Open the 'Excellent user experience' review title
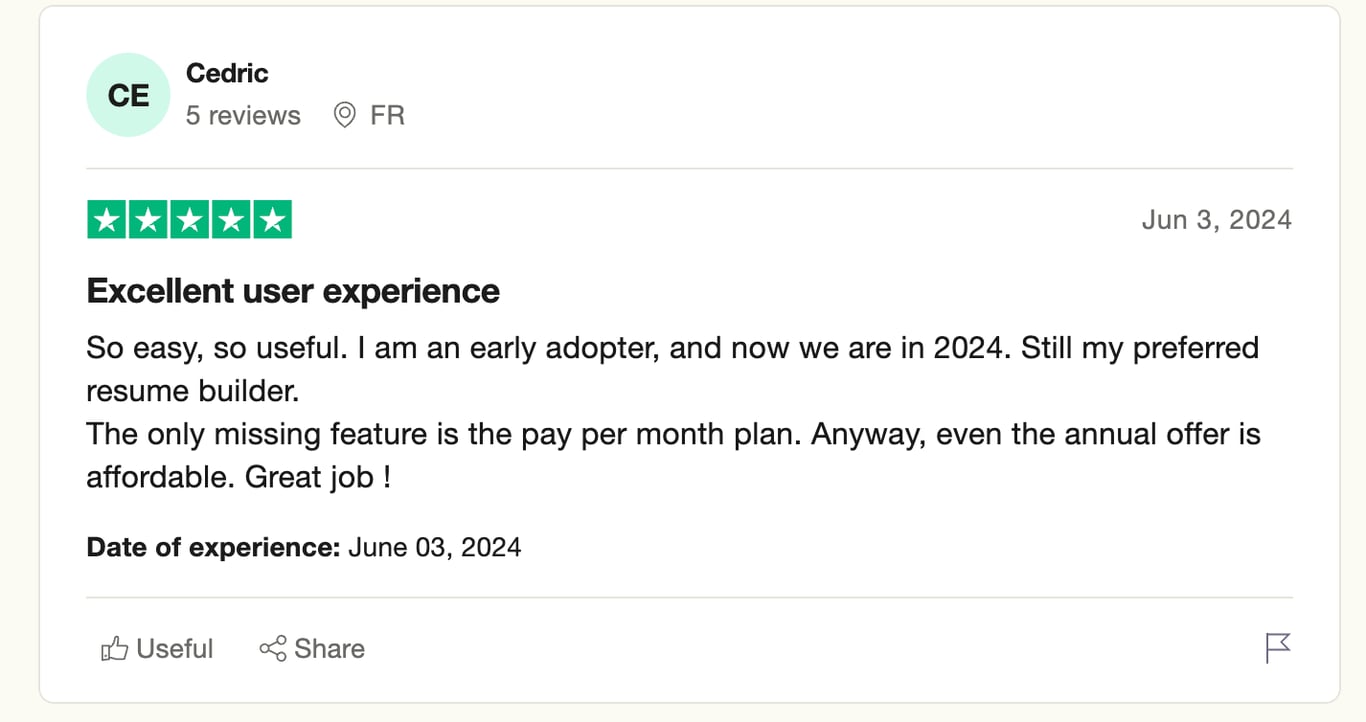This screenshot has width=1366, height=722. [x=293, y=291]
